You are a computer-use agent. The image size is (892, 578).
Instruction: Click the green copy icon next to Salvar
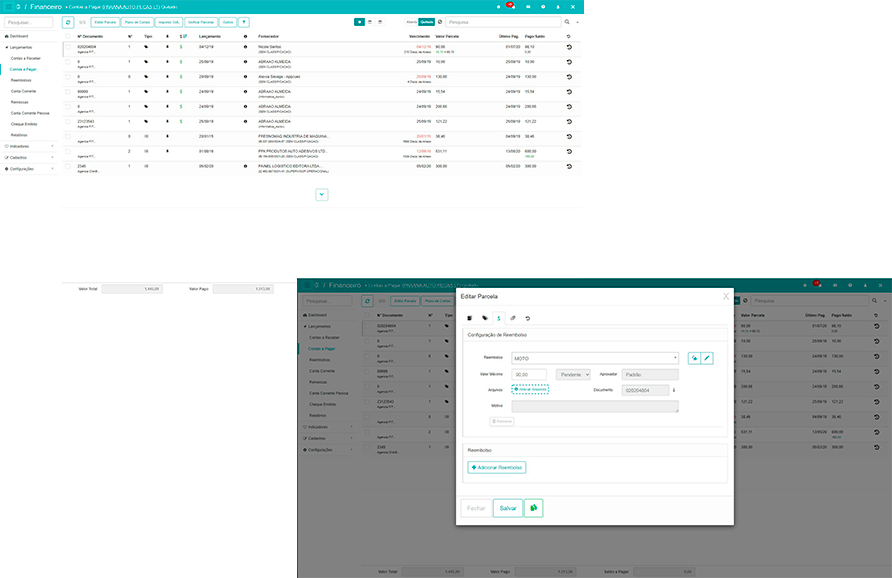point(534,508)
